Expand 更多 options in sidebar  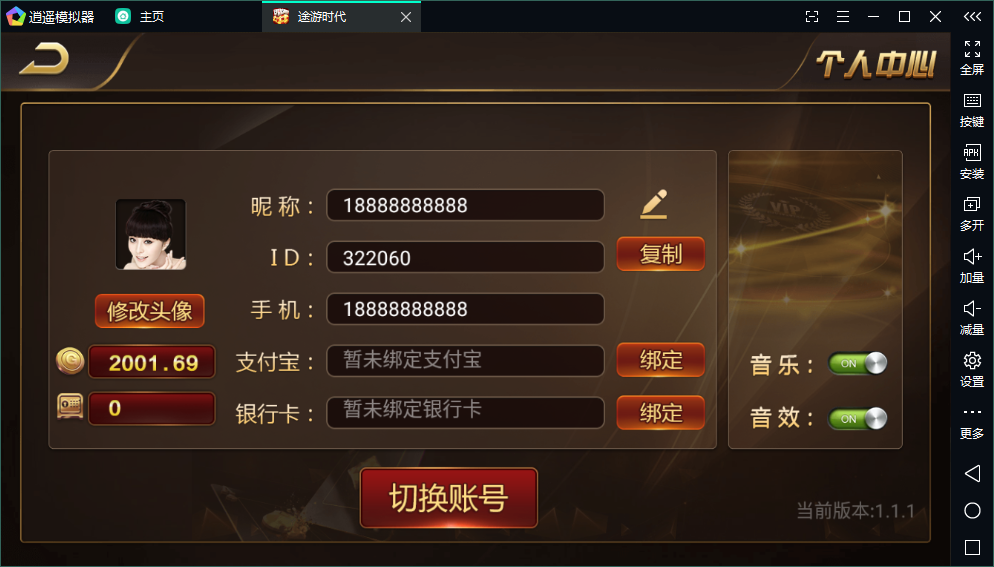(972, 423)
